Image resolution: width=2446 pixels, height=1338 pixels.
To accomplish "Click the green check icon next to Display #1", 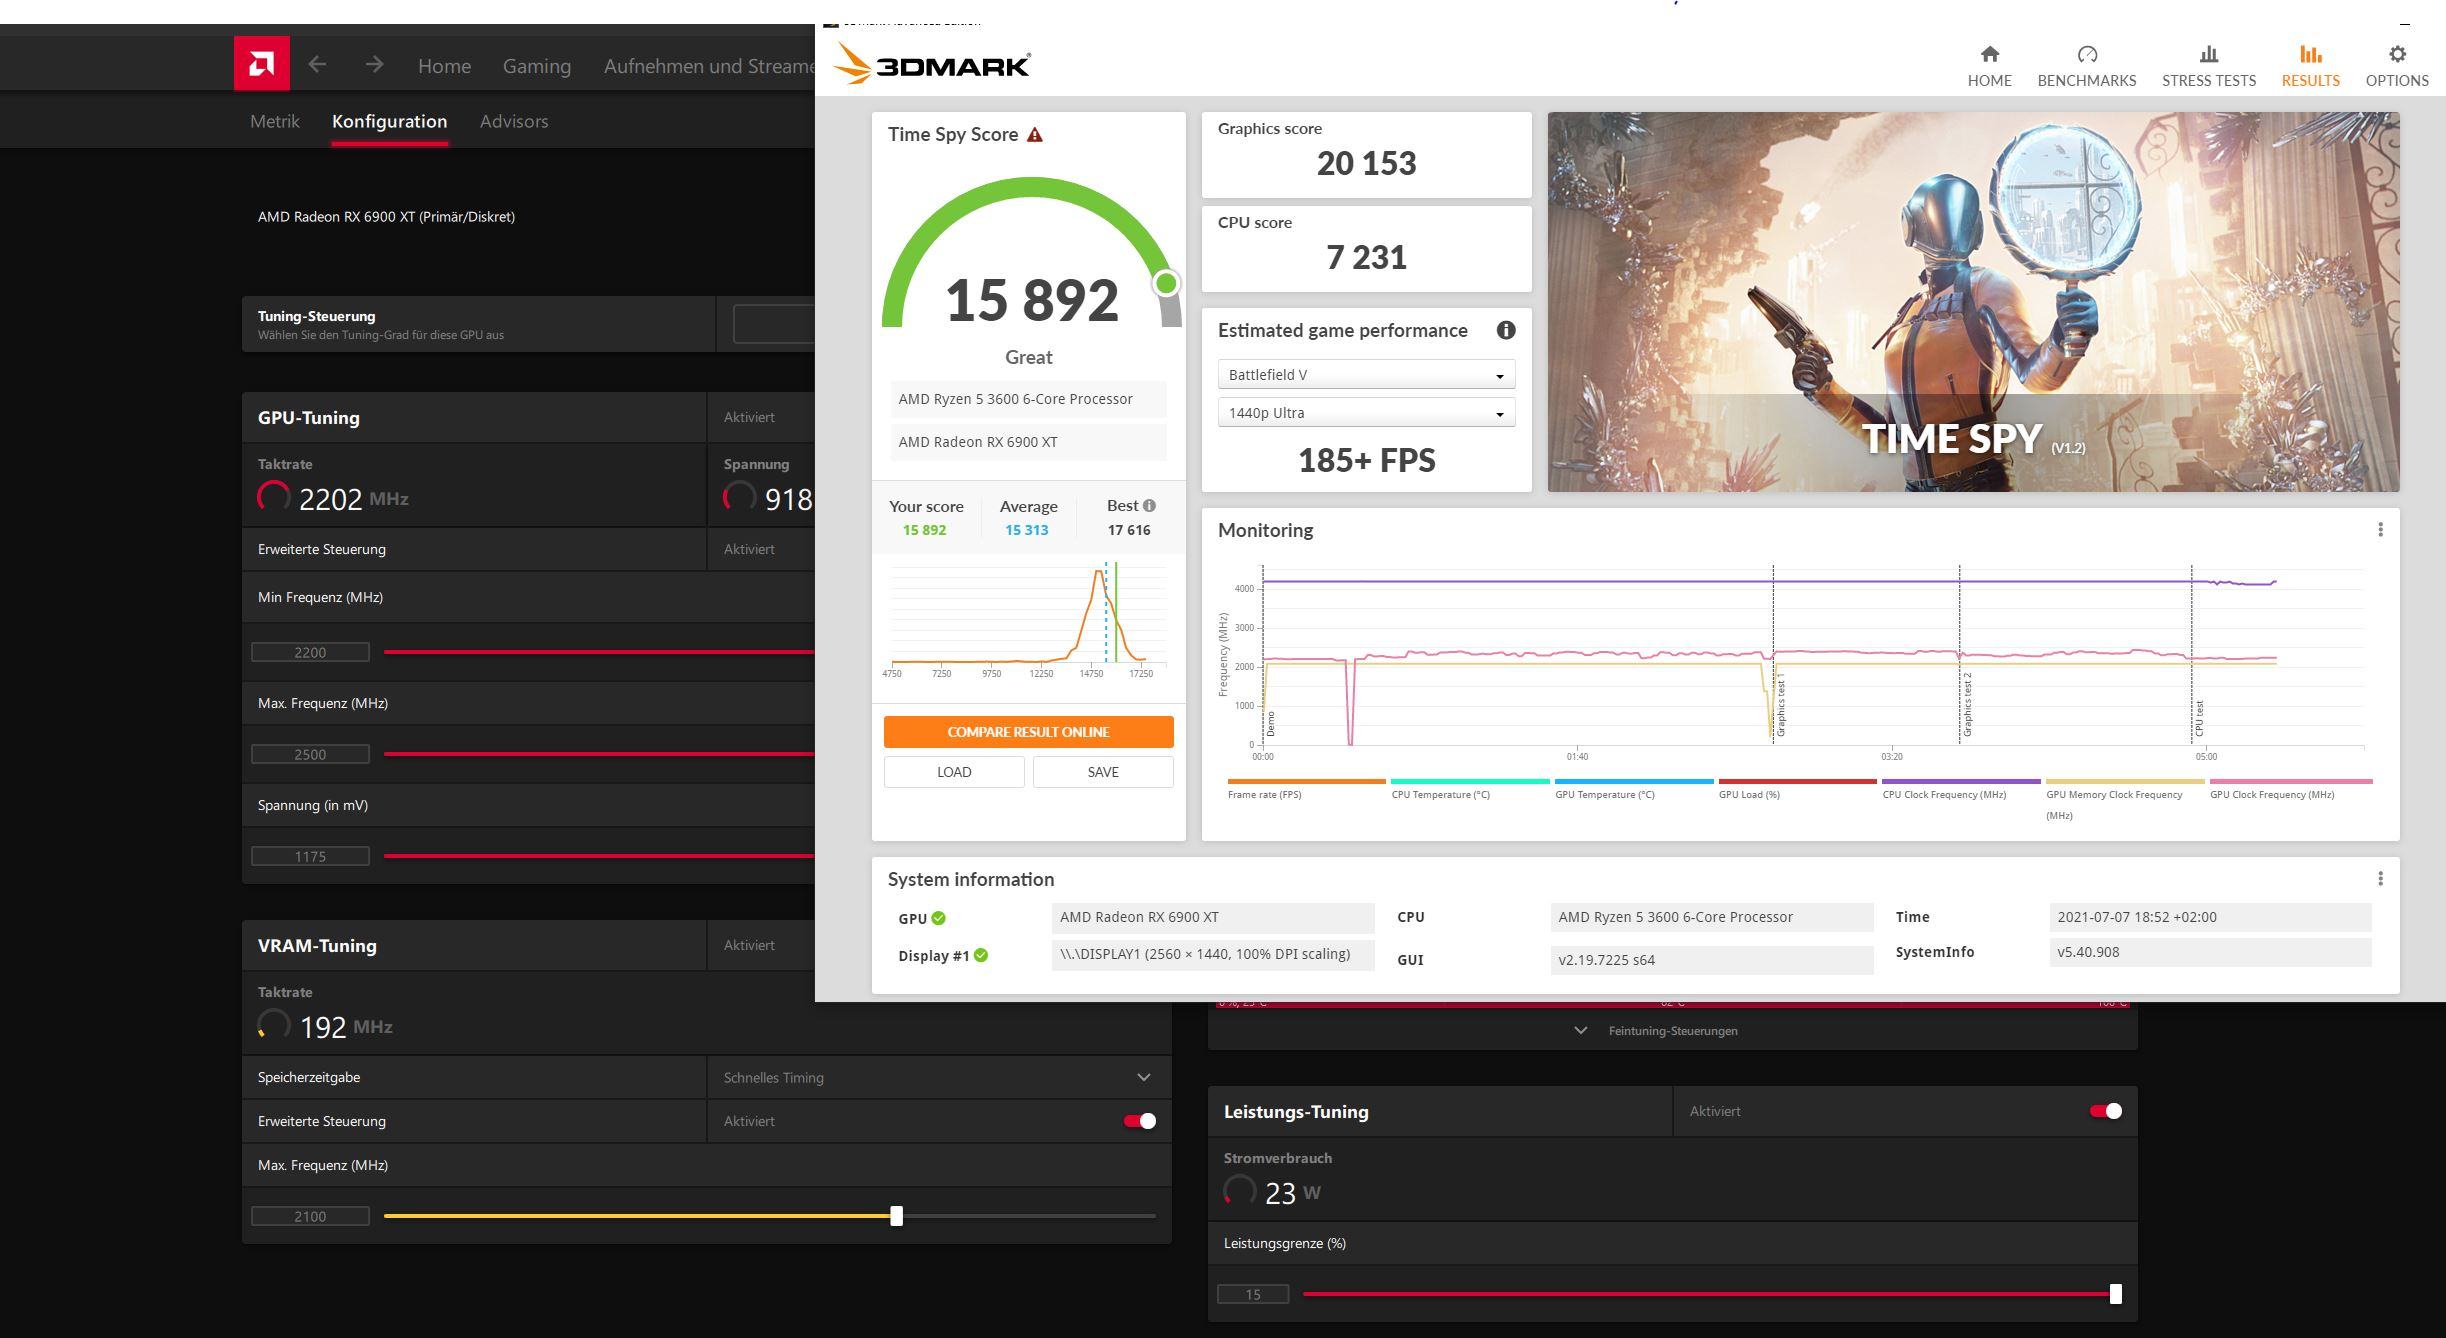I will pyautogui.click(x=981, y=955).
